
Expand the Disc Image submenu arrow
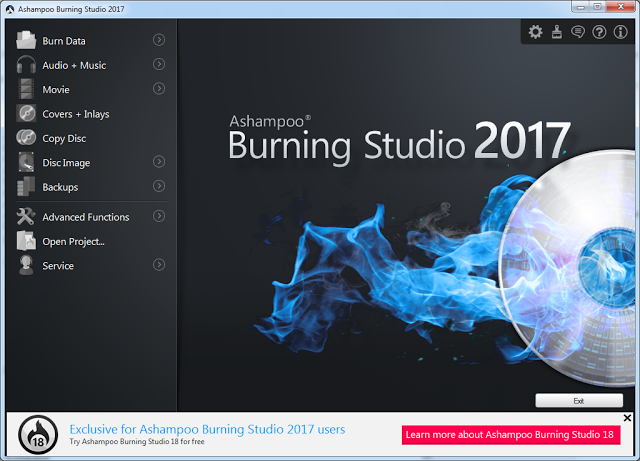pyautogui.click(x=159, y=162)
